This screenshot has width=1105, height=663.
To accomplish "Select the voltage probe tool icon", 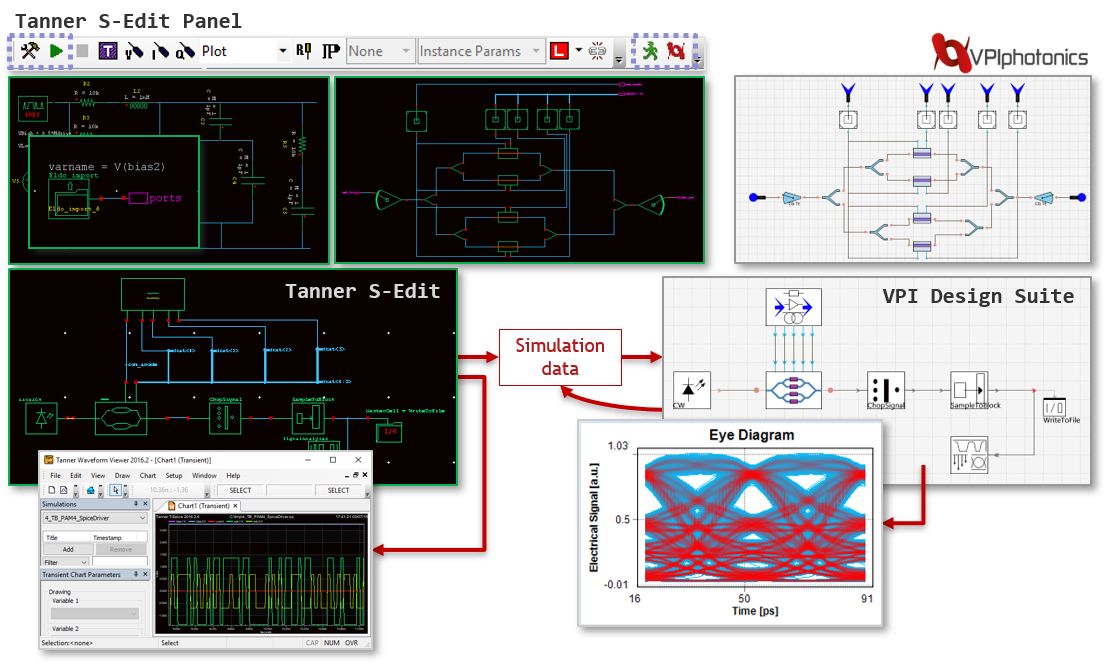I will (x=135, y=51).
